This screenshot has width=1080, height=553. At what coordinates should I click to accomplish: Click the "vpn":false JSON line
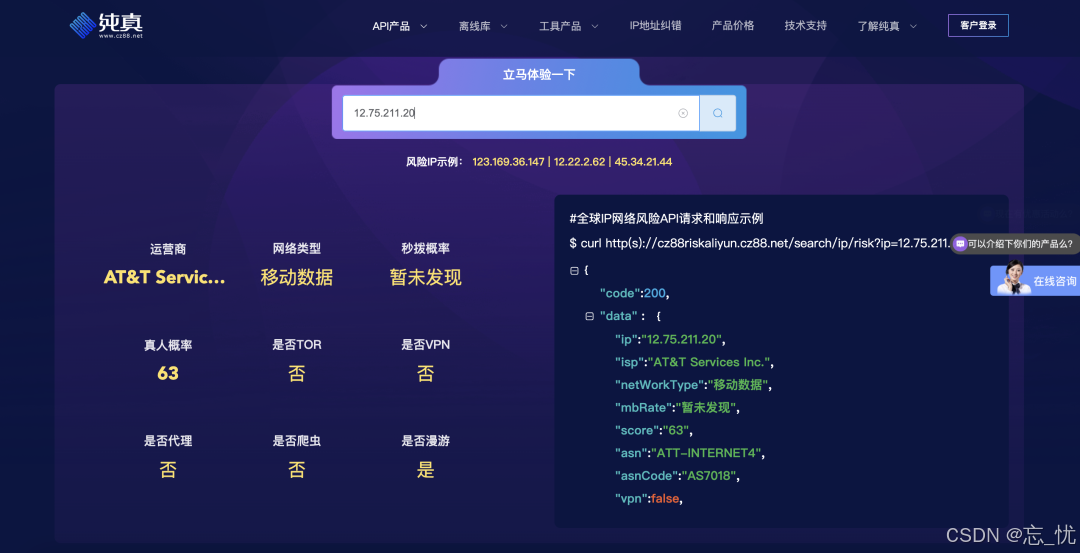[651, 499]
